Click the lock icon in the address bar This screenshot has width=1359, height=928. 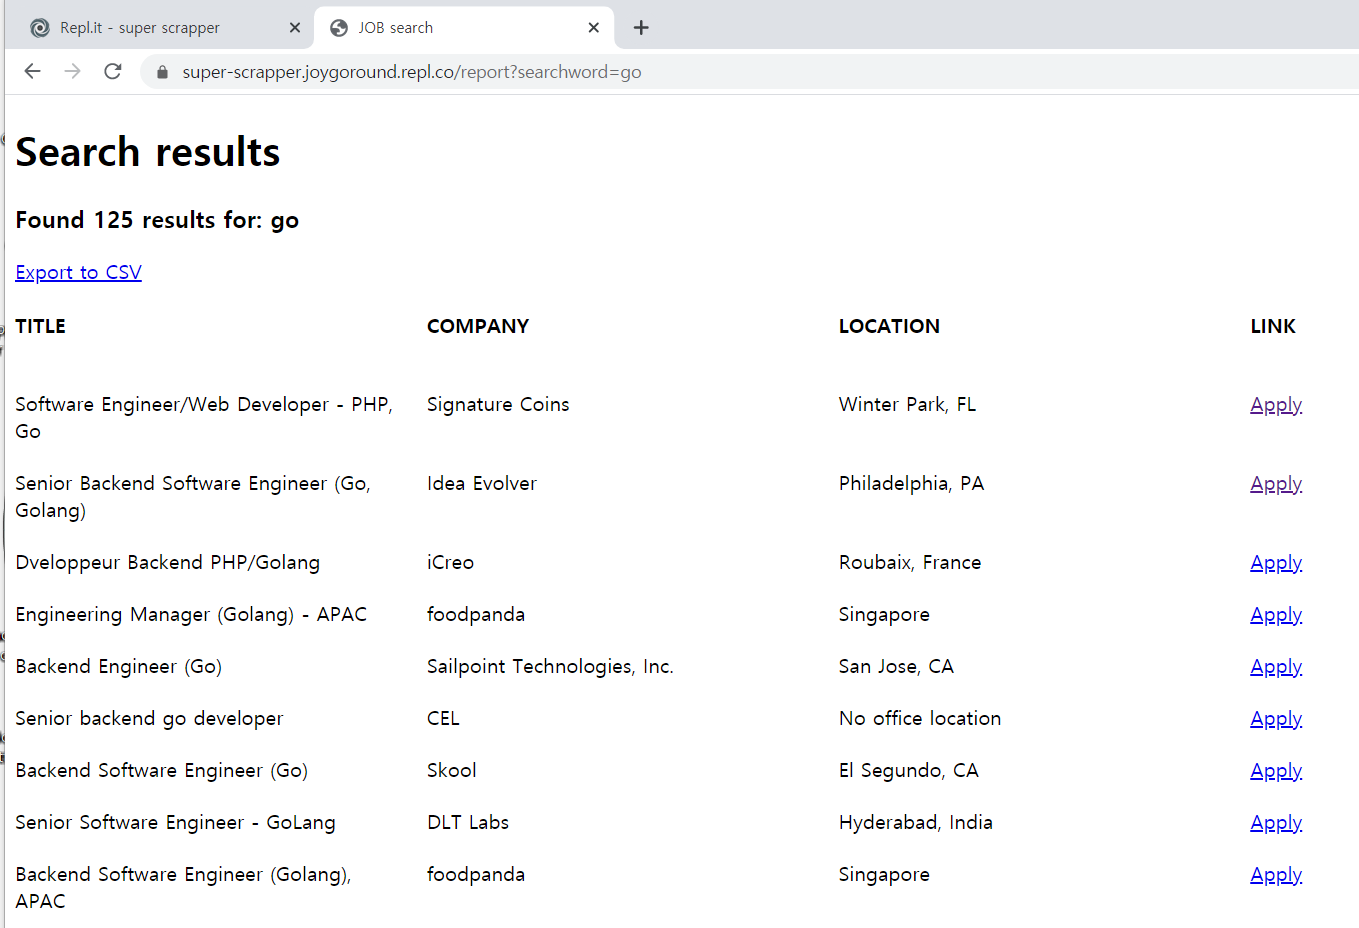163,72
